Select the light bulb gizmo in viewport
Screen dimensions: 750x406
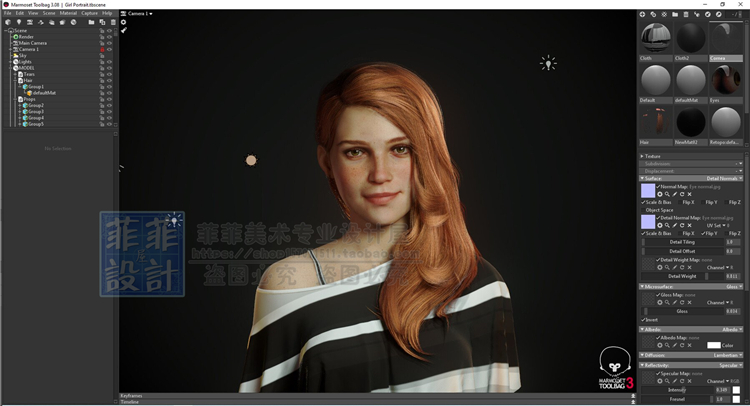548,63
